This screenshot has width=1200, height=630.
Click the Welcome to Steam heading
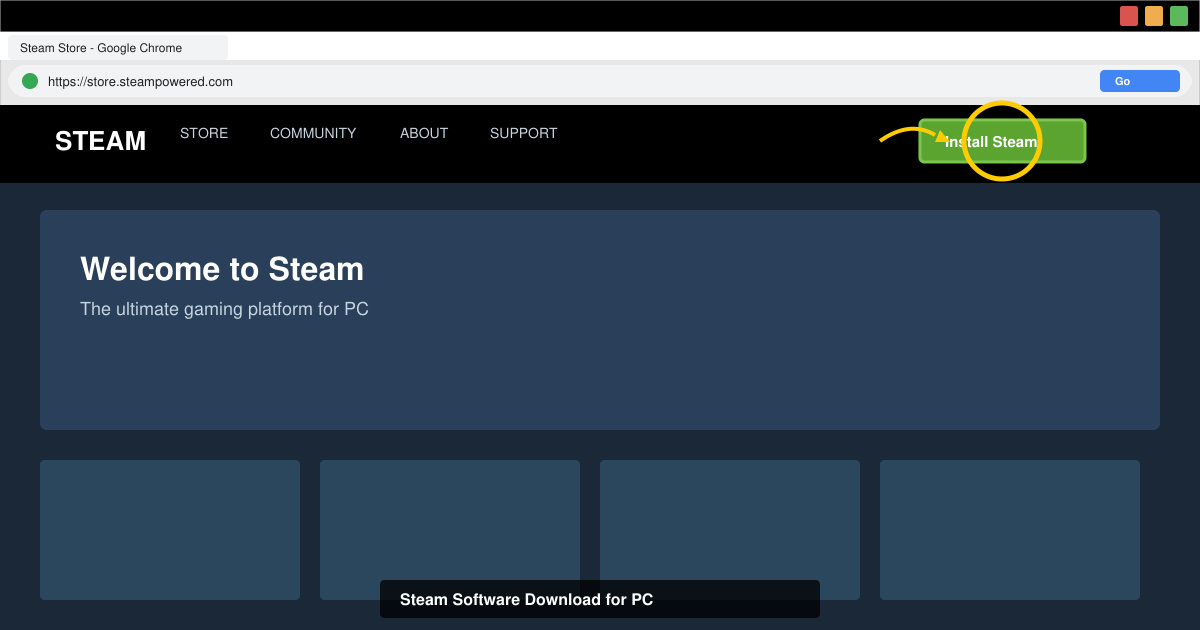(222, 269)
